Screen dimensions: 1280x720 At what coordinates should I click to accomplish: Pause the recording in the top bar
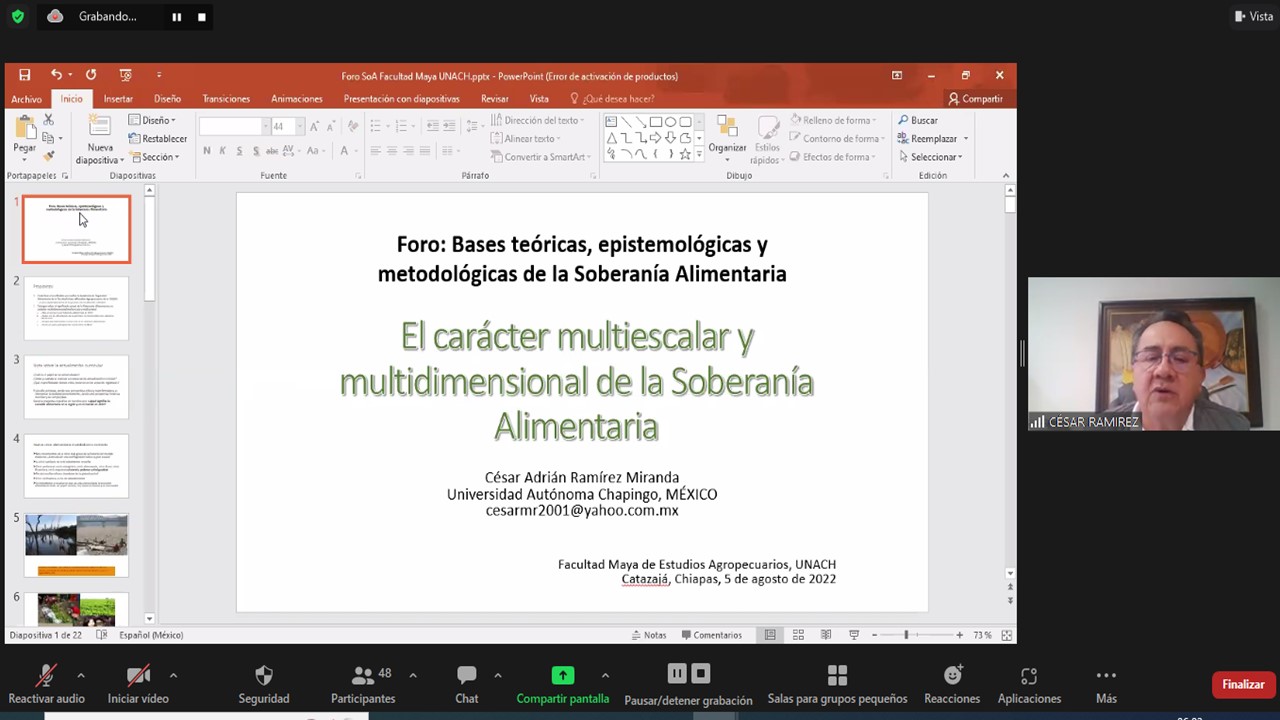point(177,17)
